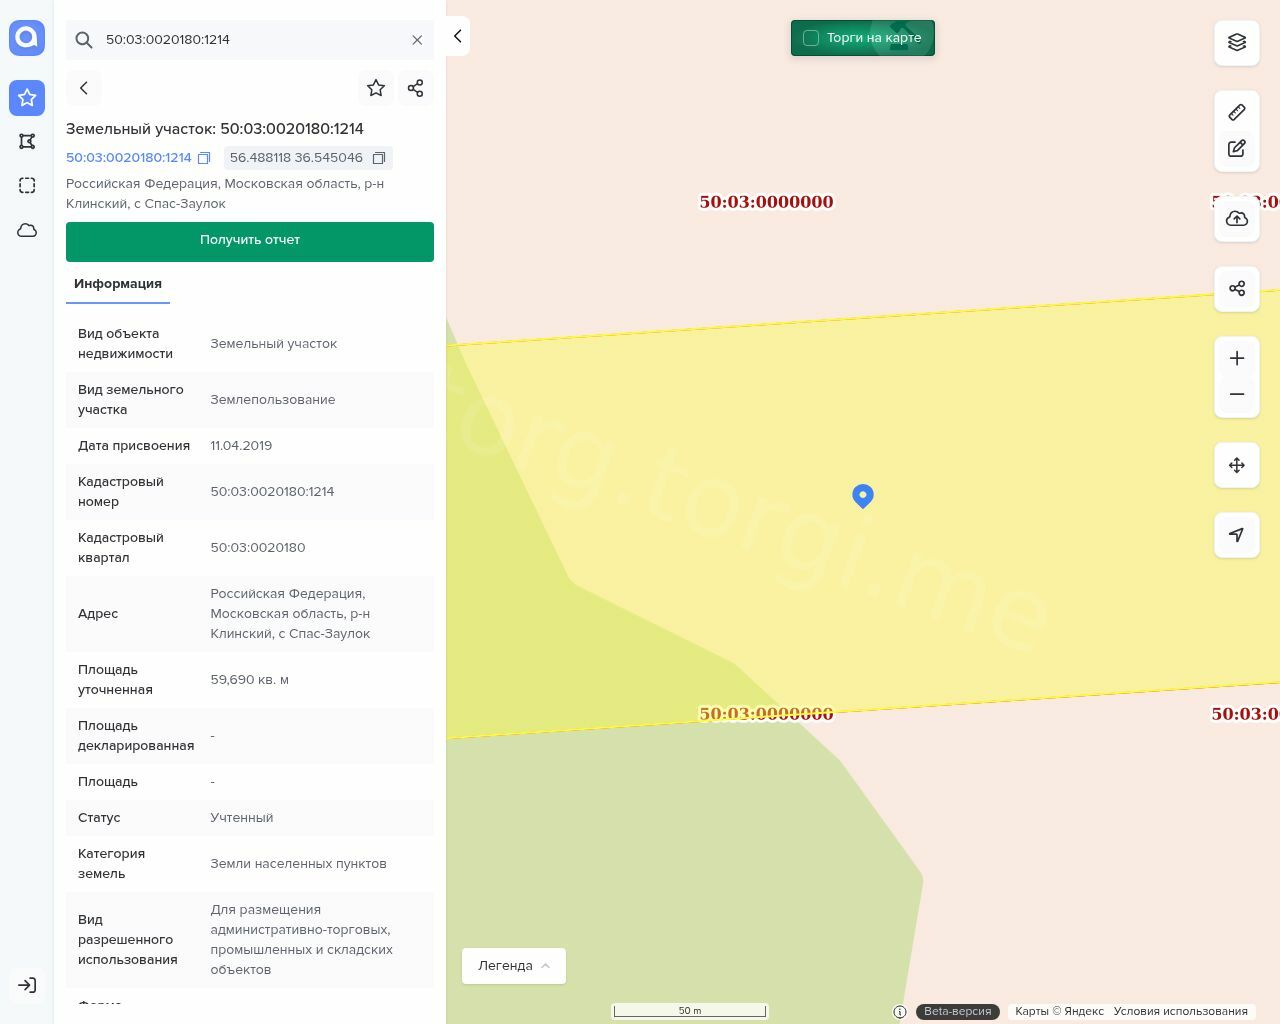The width and height of the screenshot is (1280, 1024).
Task: Click the blue location marker on map
Action: 863,495
